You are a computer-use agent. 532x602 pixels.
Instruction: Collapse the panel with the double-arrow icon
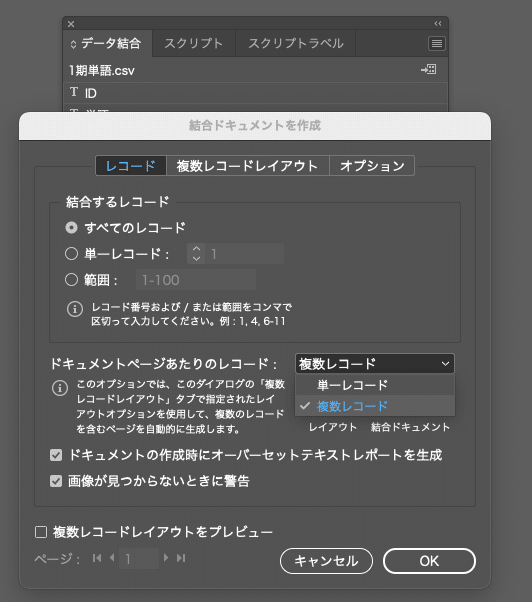point(438,23)
